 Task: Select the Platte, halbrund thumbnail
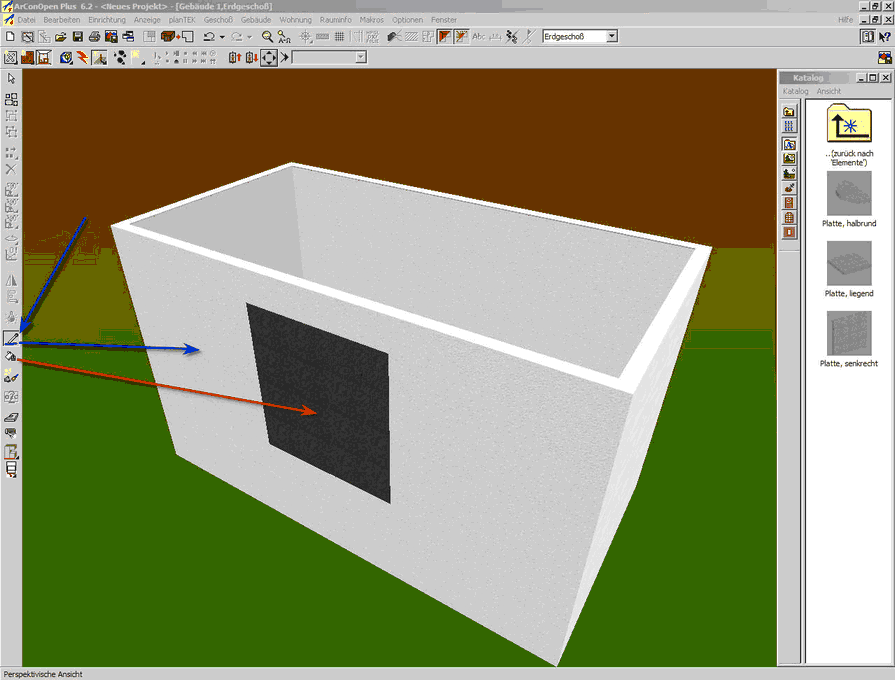coord(848,193)
